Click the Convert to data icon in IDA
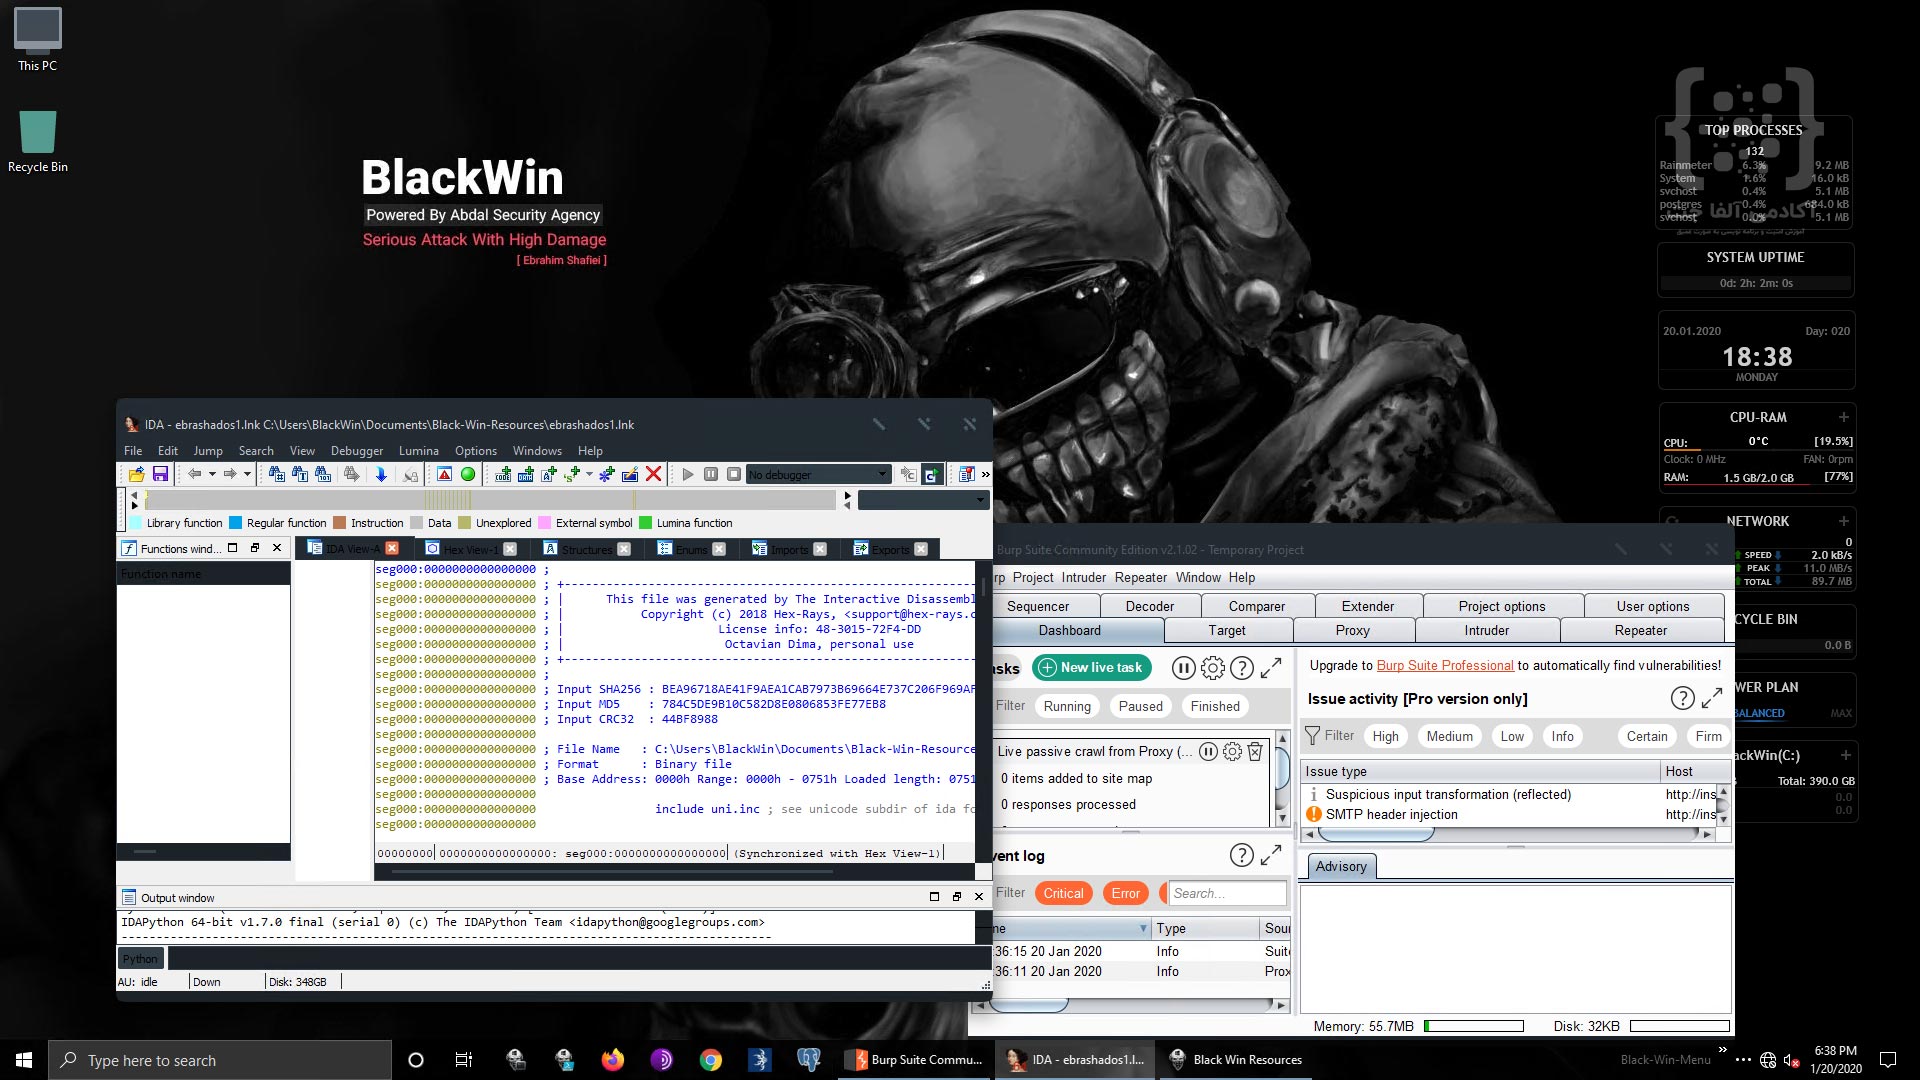Viewport: 1920px width, 1080px height. (526, 474)
